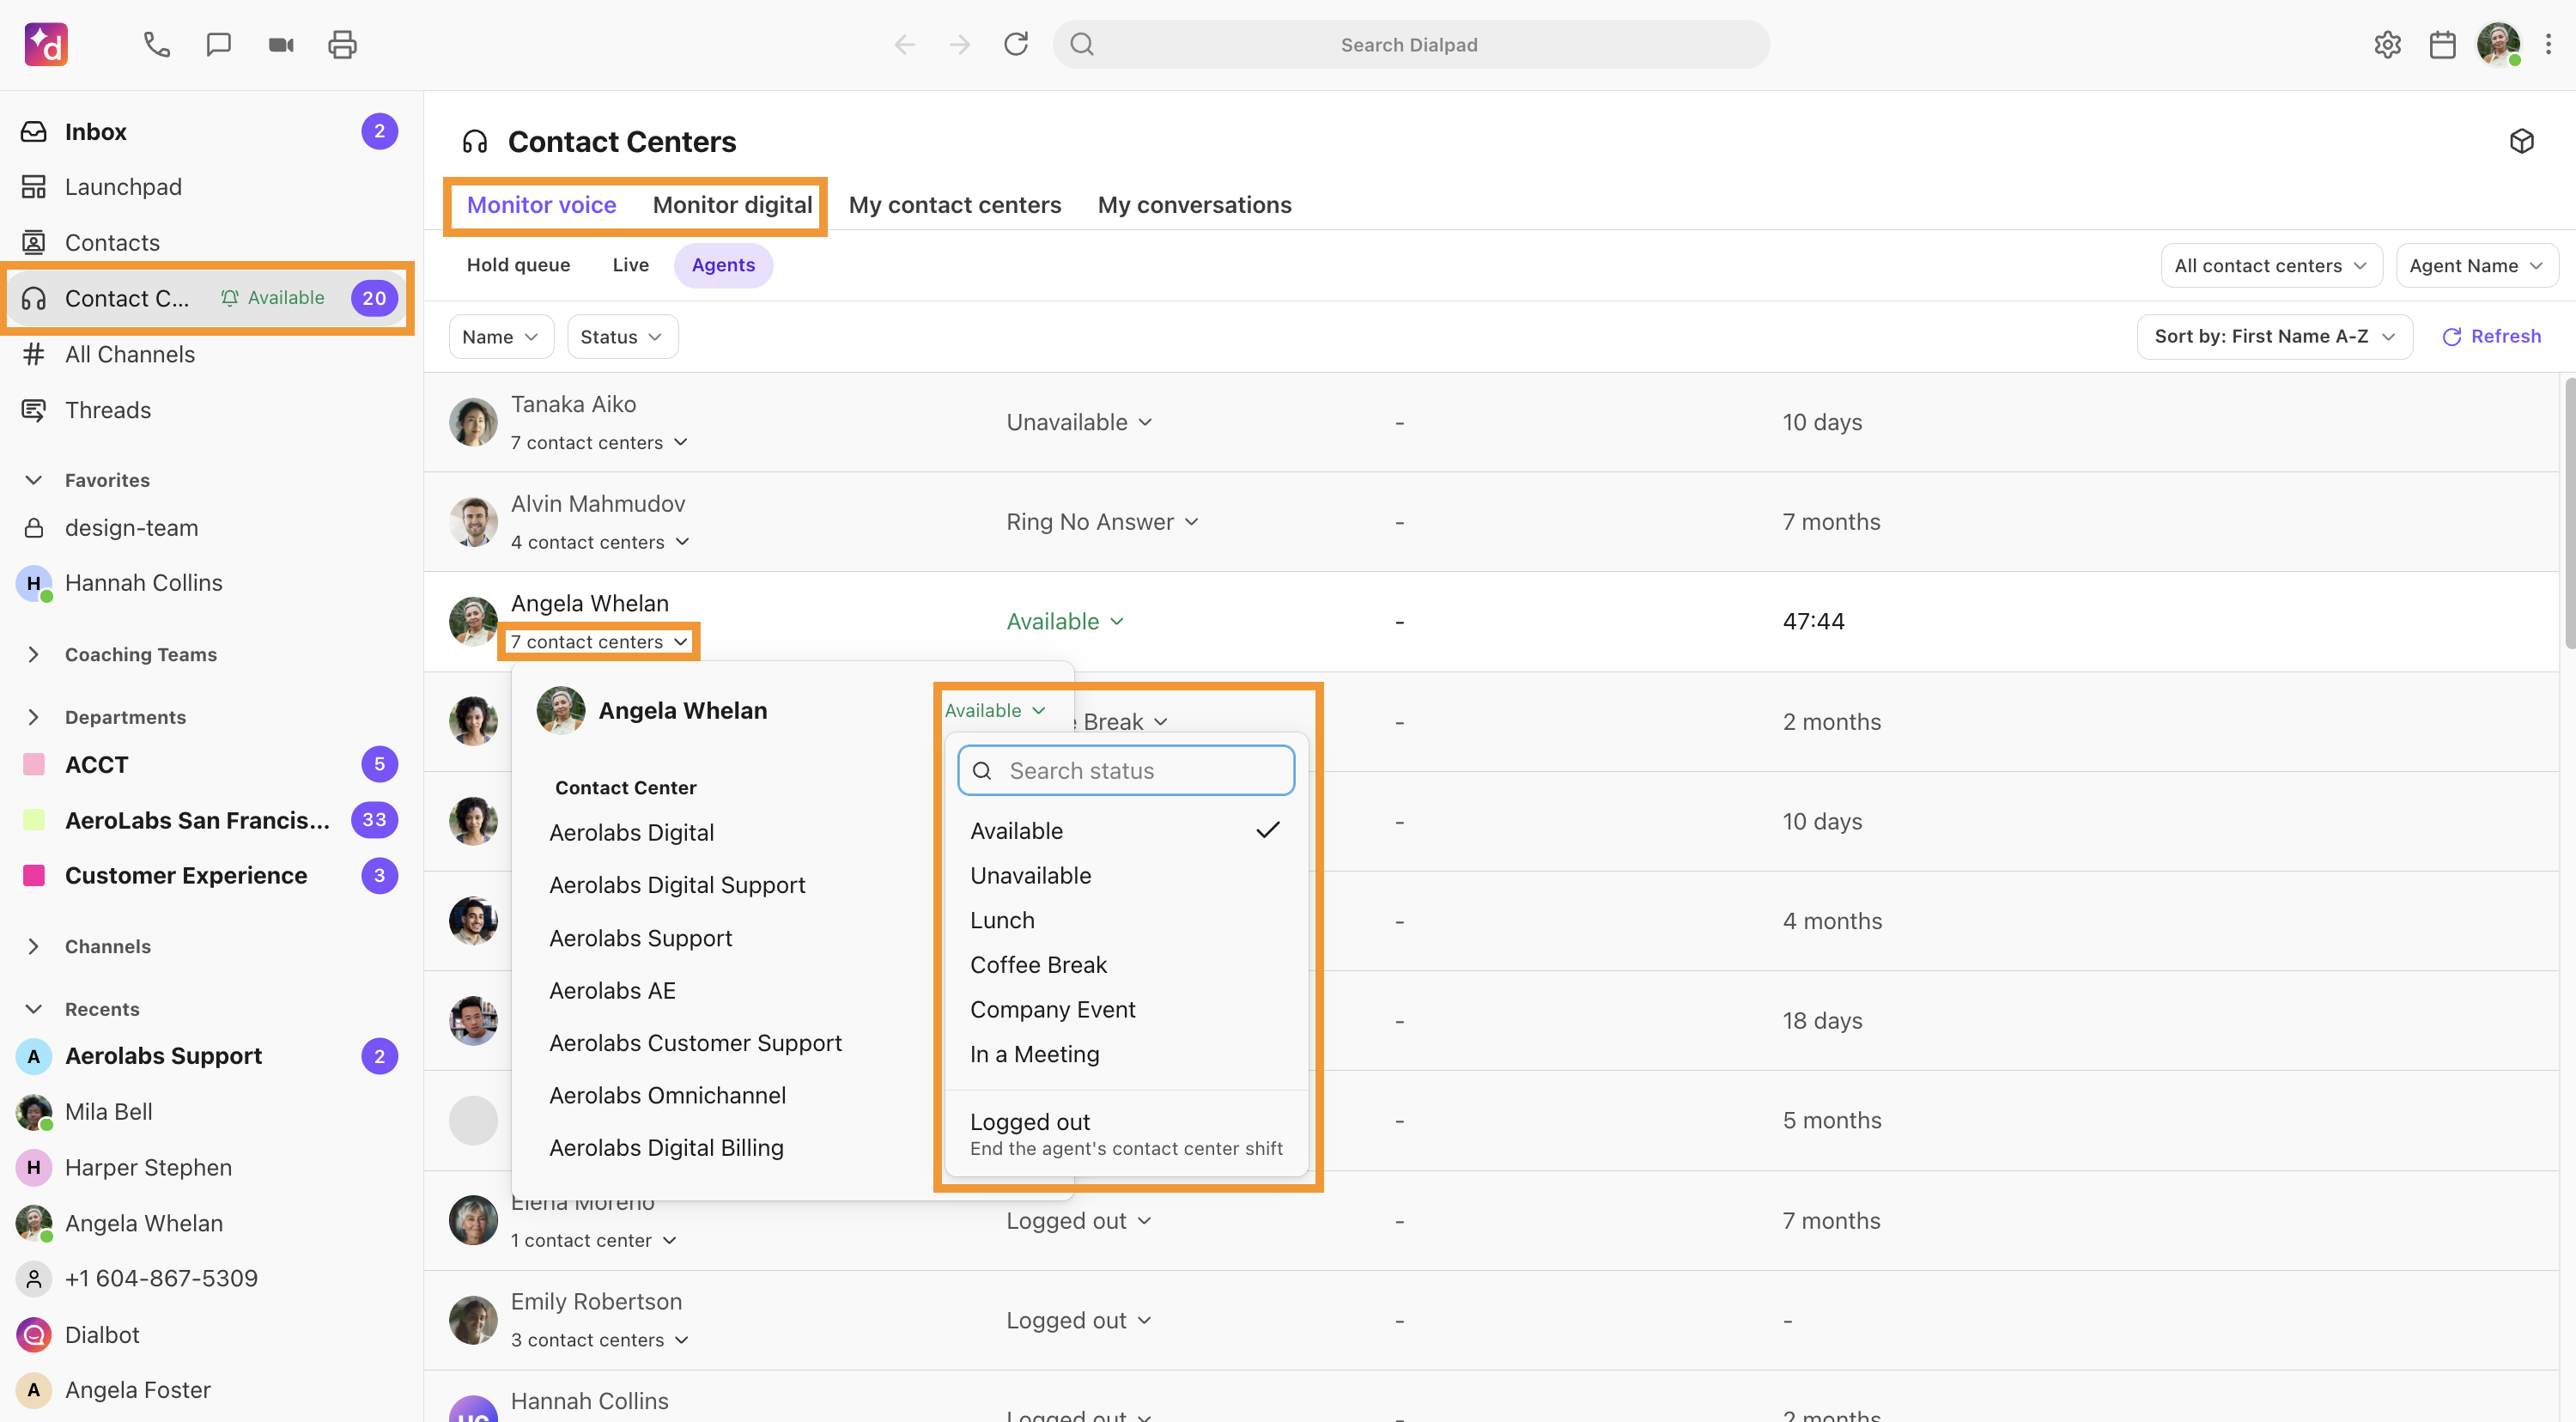Viewport: 2576px width, 1422px height.
Task: Reload using the circular refresh icon
Action: click(x=1016, y=44)
